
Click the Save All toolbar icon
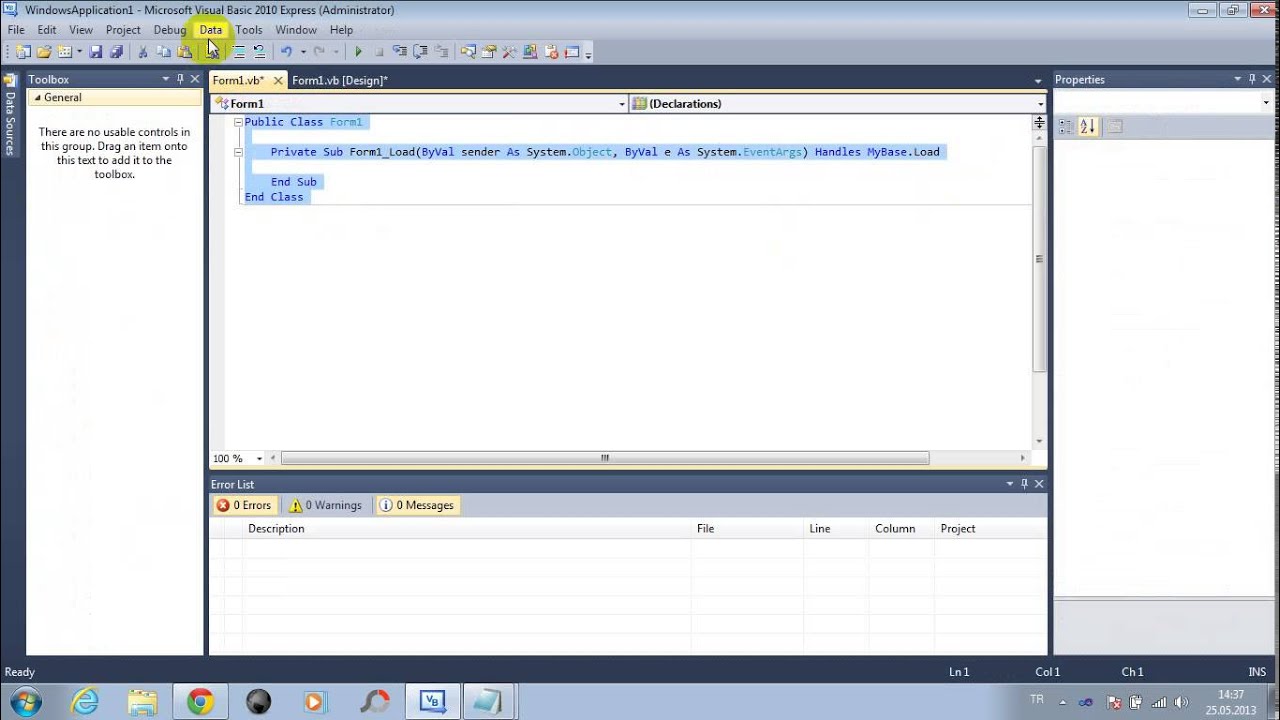(116, 51)
